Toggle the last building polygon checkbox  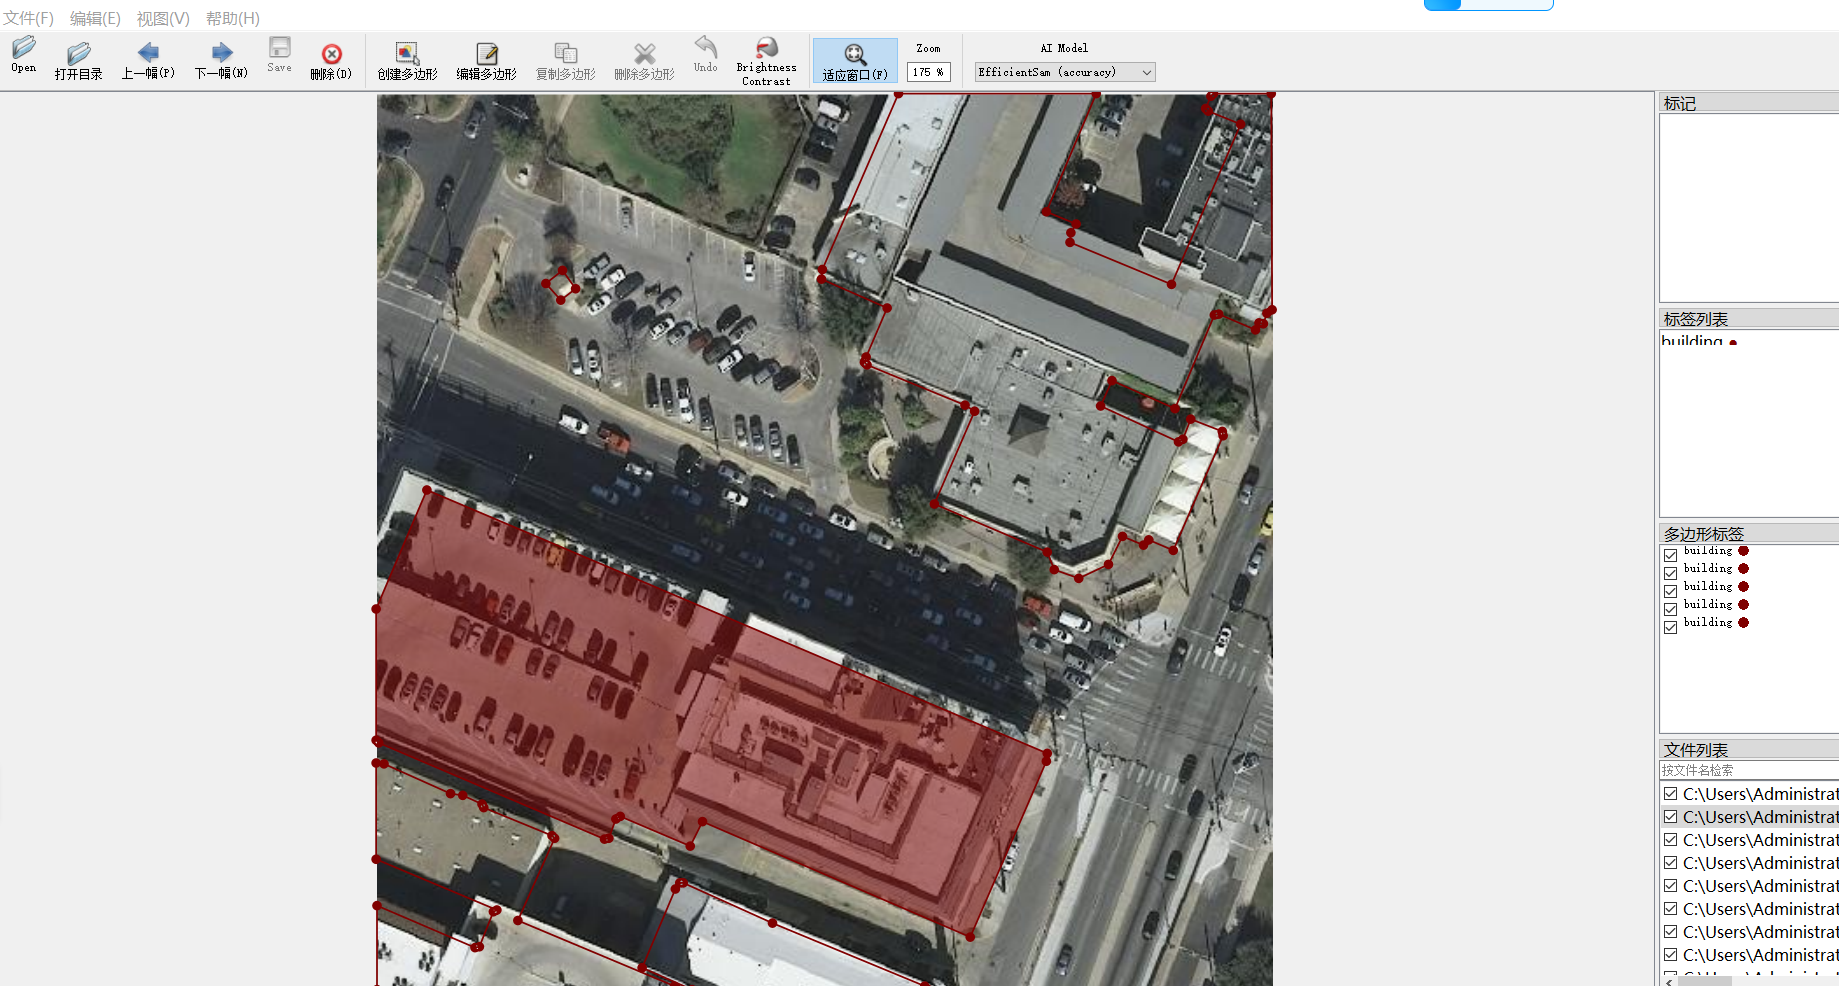[1670, 627]
